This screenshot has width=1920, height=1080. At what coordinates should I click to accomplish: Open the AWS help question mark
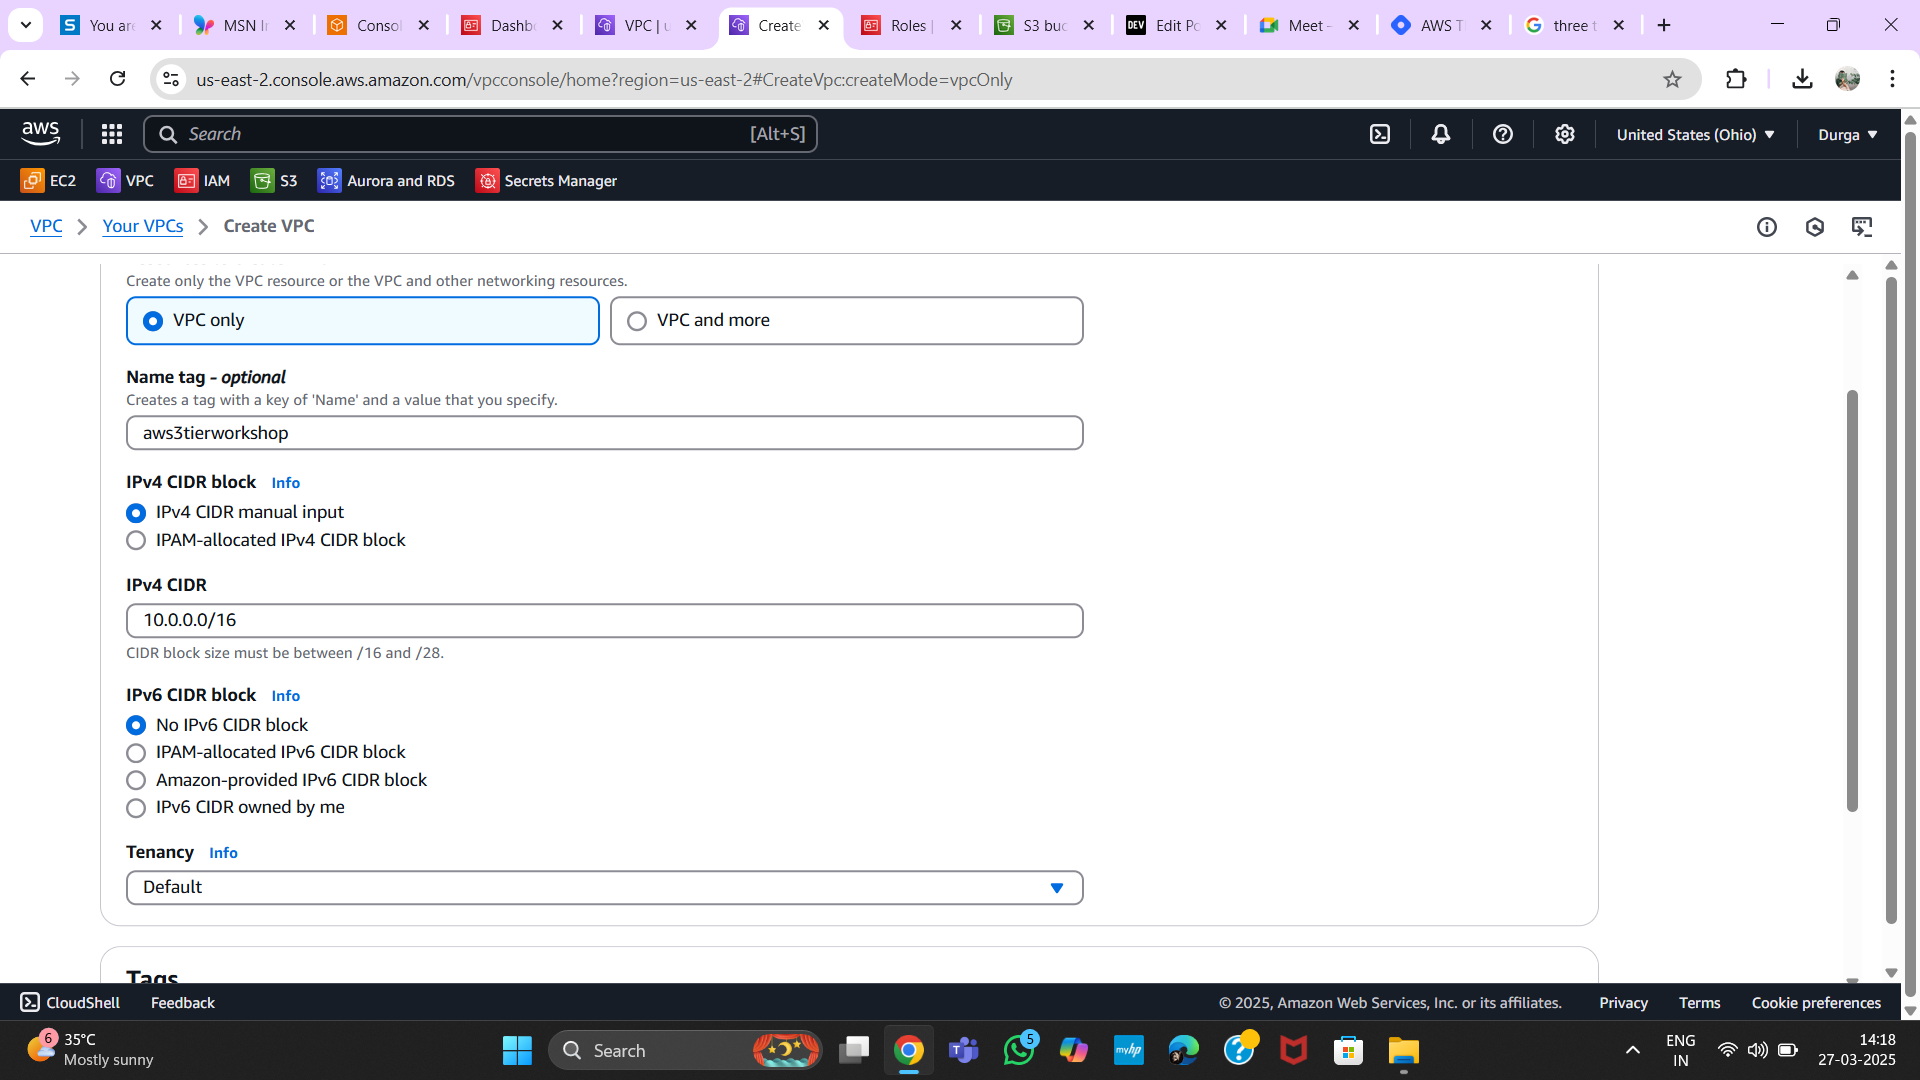pos(1503,134)
